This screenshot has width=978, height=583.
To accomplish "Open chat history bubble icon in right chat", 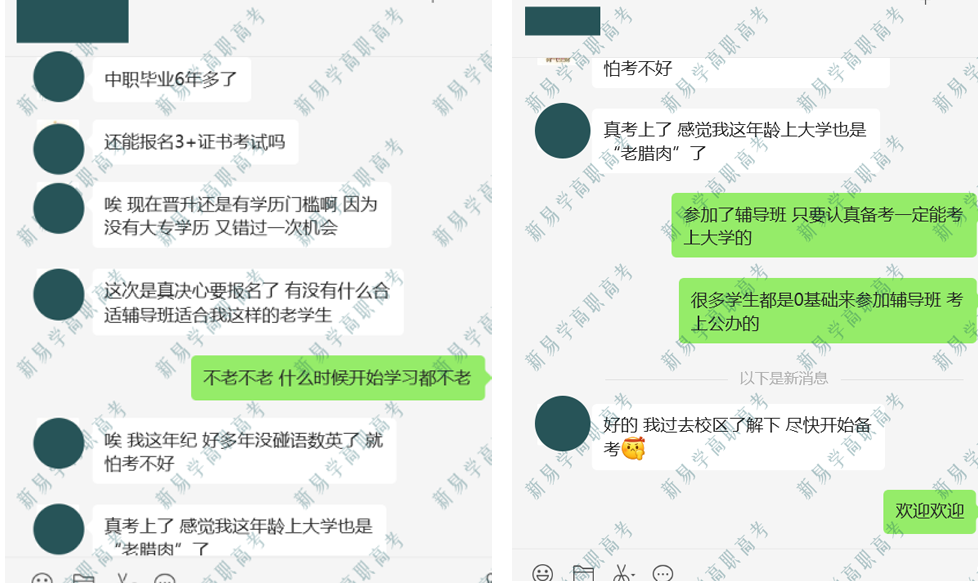I will (x=662, y=574).
